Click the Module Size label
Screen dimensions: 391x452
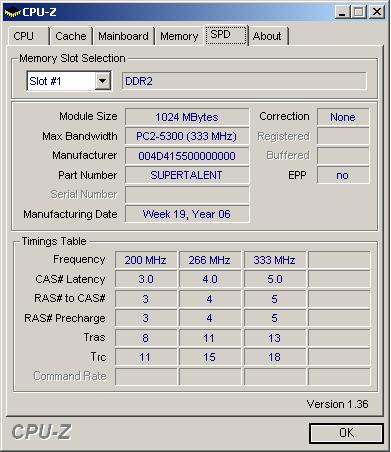click(88, 116)
